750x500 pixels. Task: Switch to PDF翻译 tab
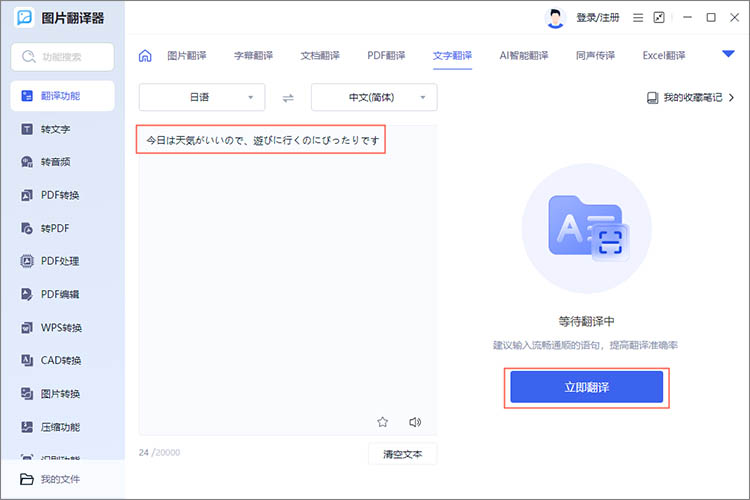[386, 56]
